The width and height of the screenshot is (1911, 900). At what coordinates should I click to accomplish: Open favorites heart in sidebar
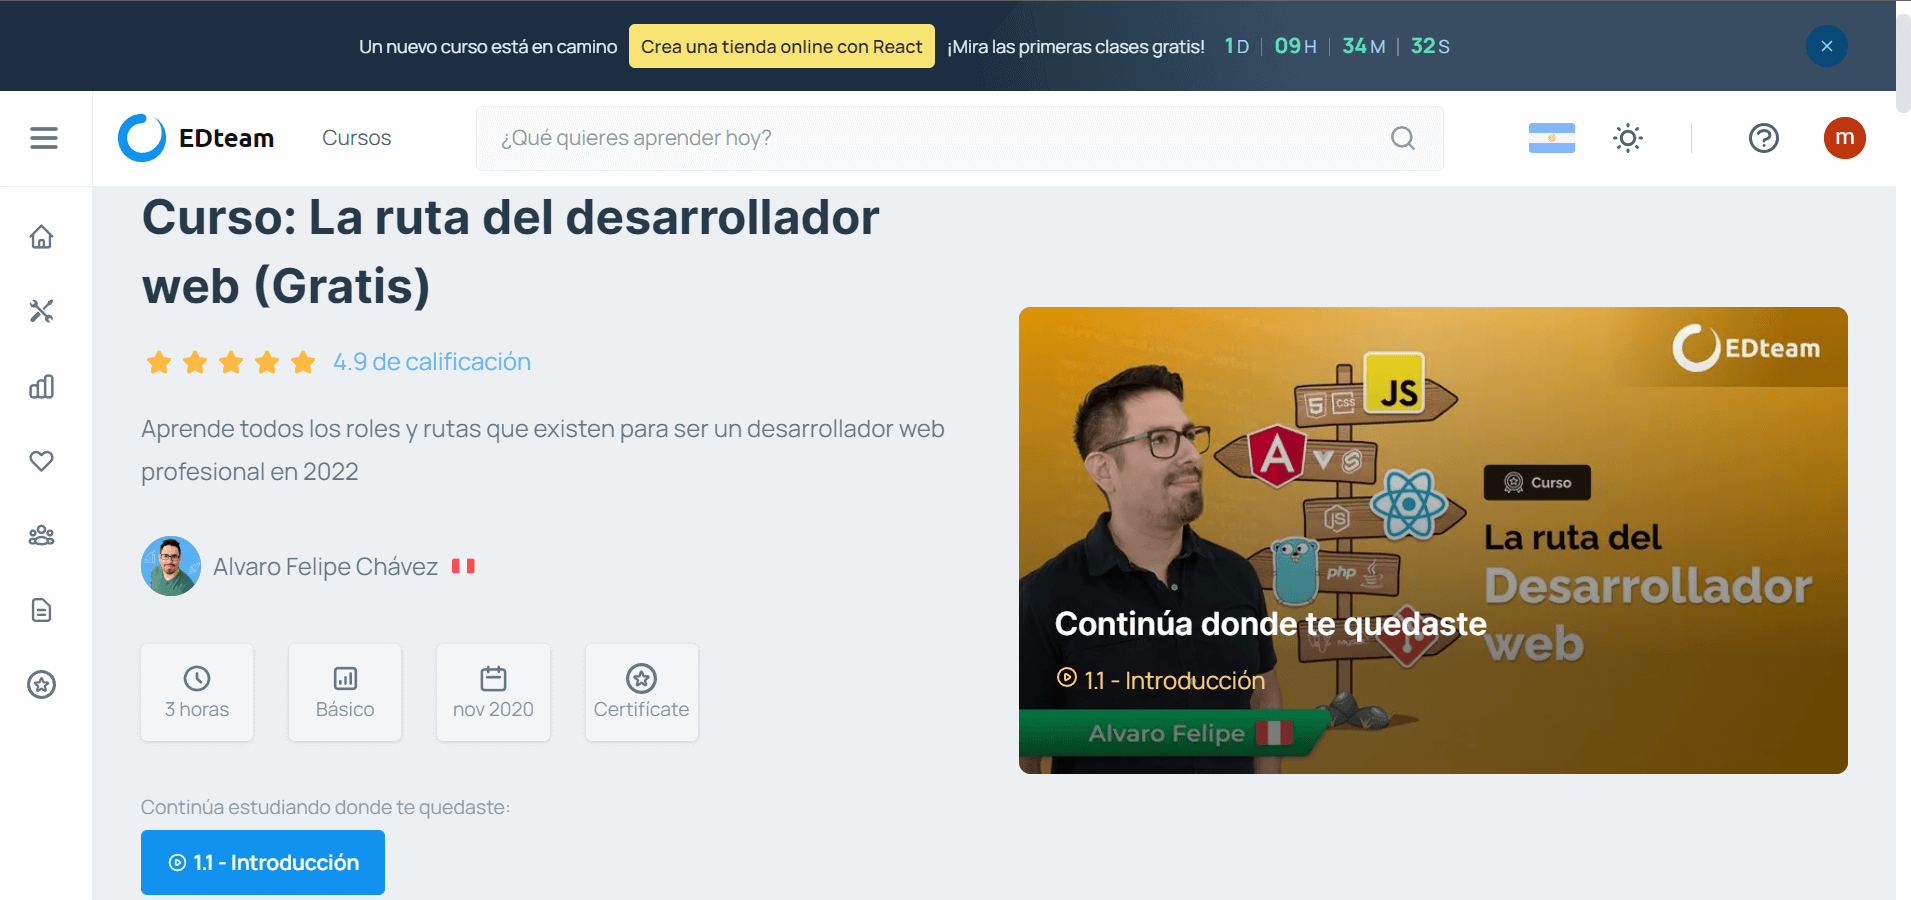pyautogui.click(x=41, y=461)
